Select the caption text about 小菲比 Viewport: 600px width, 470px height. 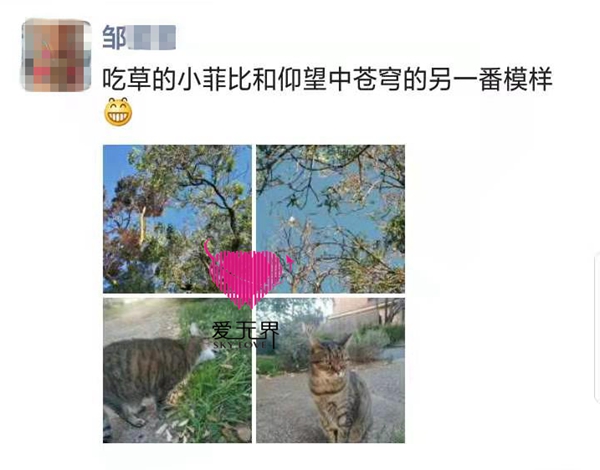click(x=328, y=79)
